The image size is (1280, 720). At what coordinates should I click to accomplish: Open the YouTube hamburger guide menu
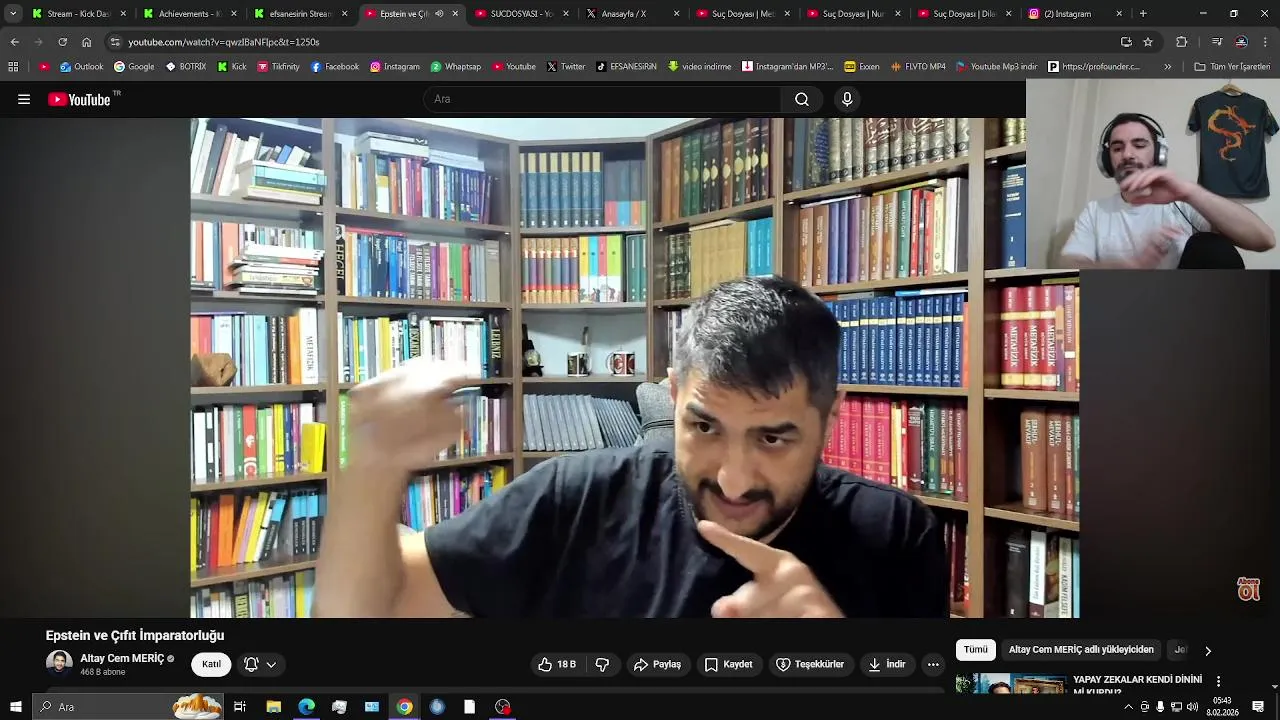tap(24, 99)
